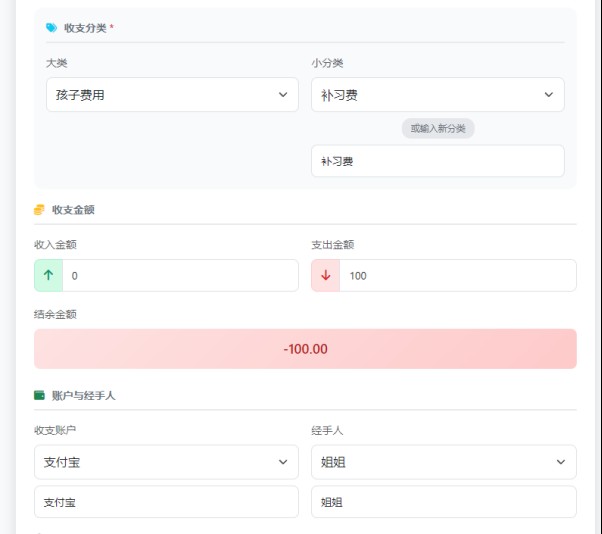Click the 收入金额 input showing 0
This screenshot has height=534, width=602.
tap(180, 275)
